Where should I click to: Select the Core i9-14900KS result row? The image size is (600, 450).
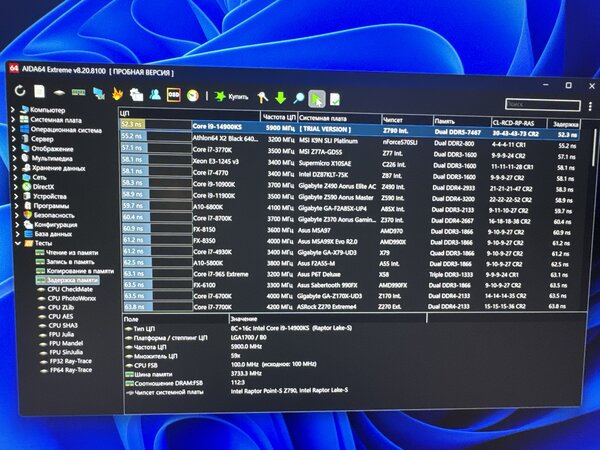[x=349, y=129]
